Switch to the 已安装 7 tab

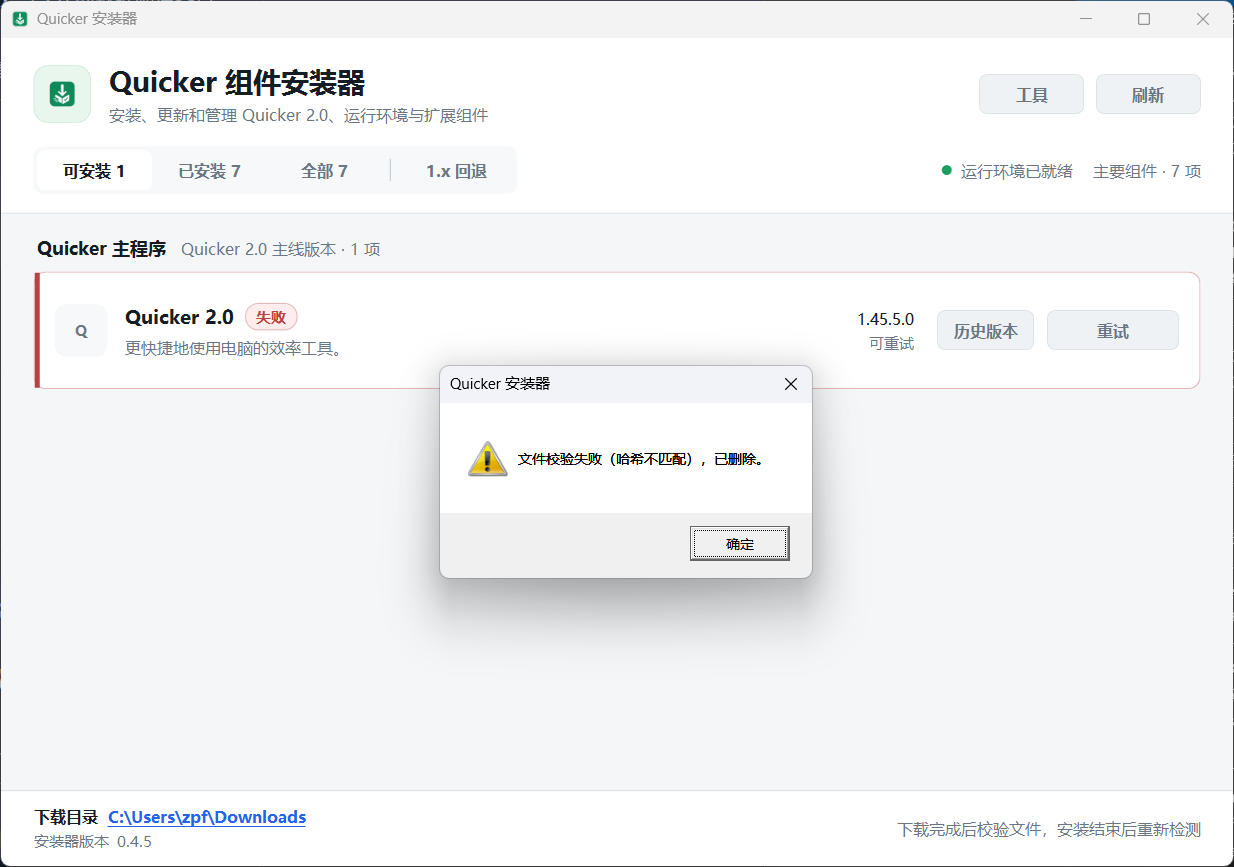pos(209,171)
